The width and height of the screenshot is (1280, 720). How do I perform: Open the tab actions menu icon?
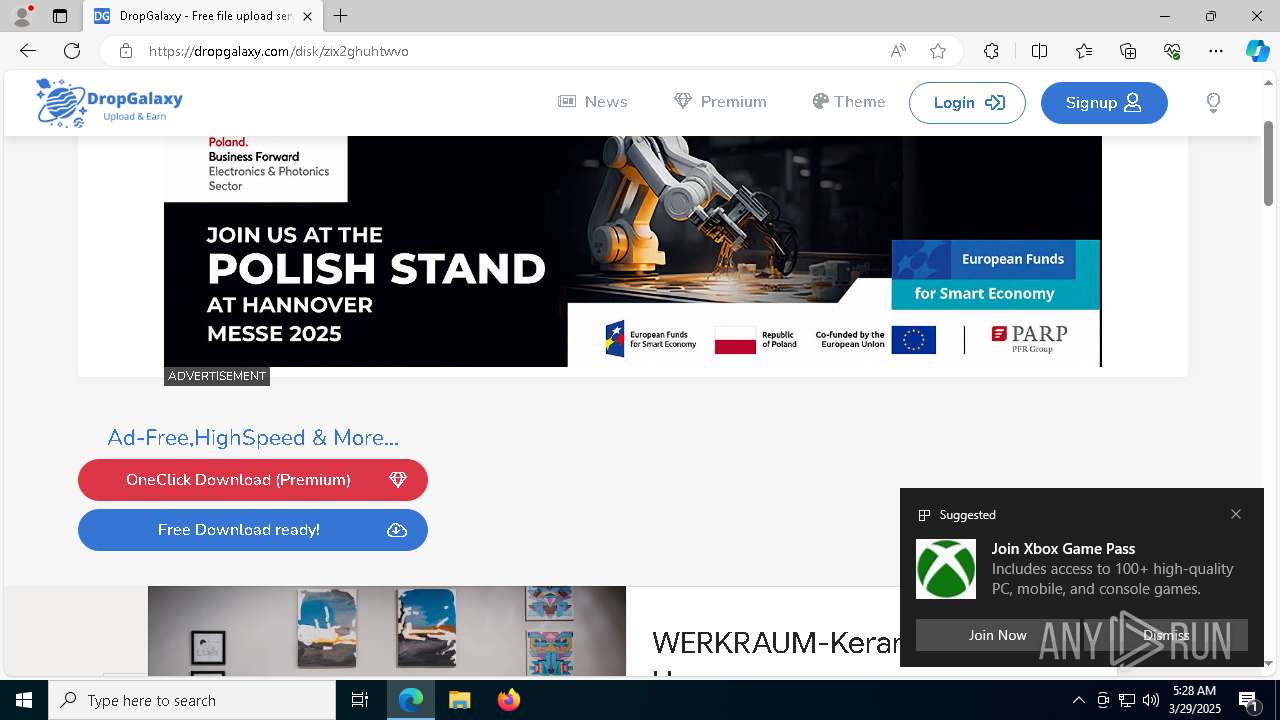60,16
